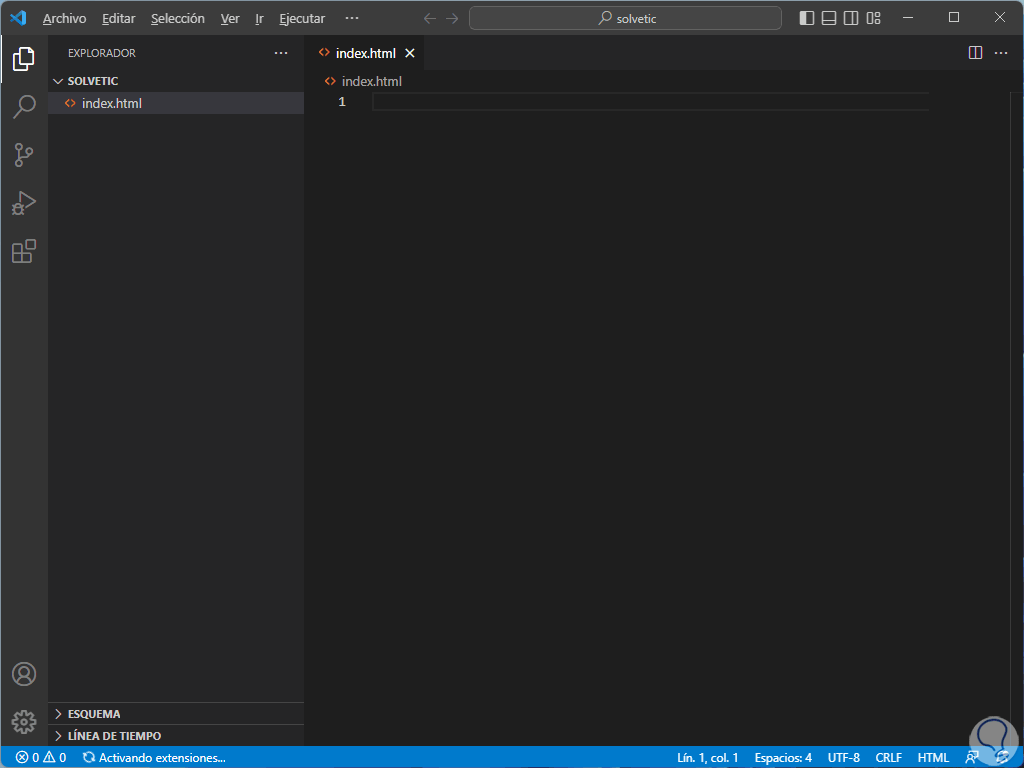This screenshot has width=1024, height=768.
Task: Expand the ESQUEMA section
Action: 176,714
